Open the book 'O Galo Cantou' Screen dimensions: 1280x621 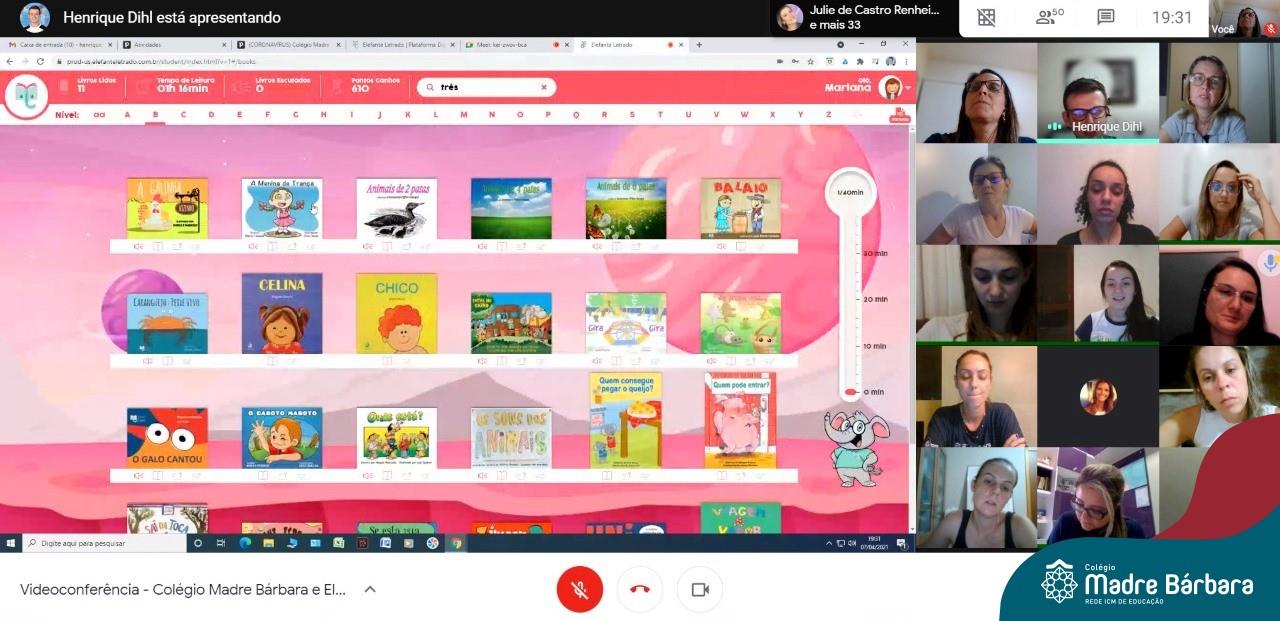pos(167,438)
